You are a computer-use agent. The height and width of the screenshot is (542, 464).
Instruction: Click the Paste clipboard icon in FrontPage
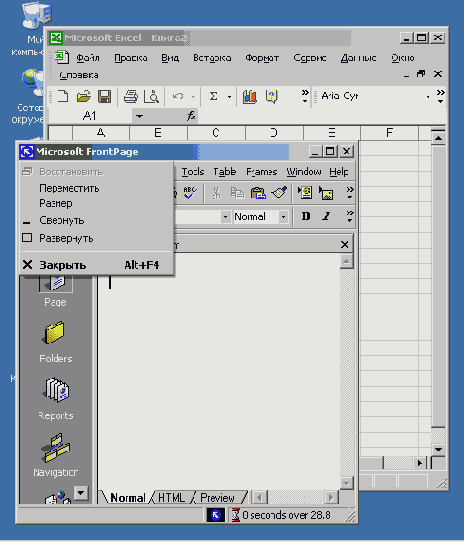[x=258, y=193]
